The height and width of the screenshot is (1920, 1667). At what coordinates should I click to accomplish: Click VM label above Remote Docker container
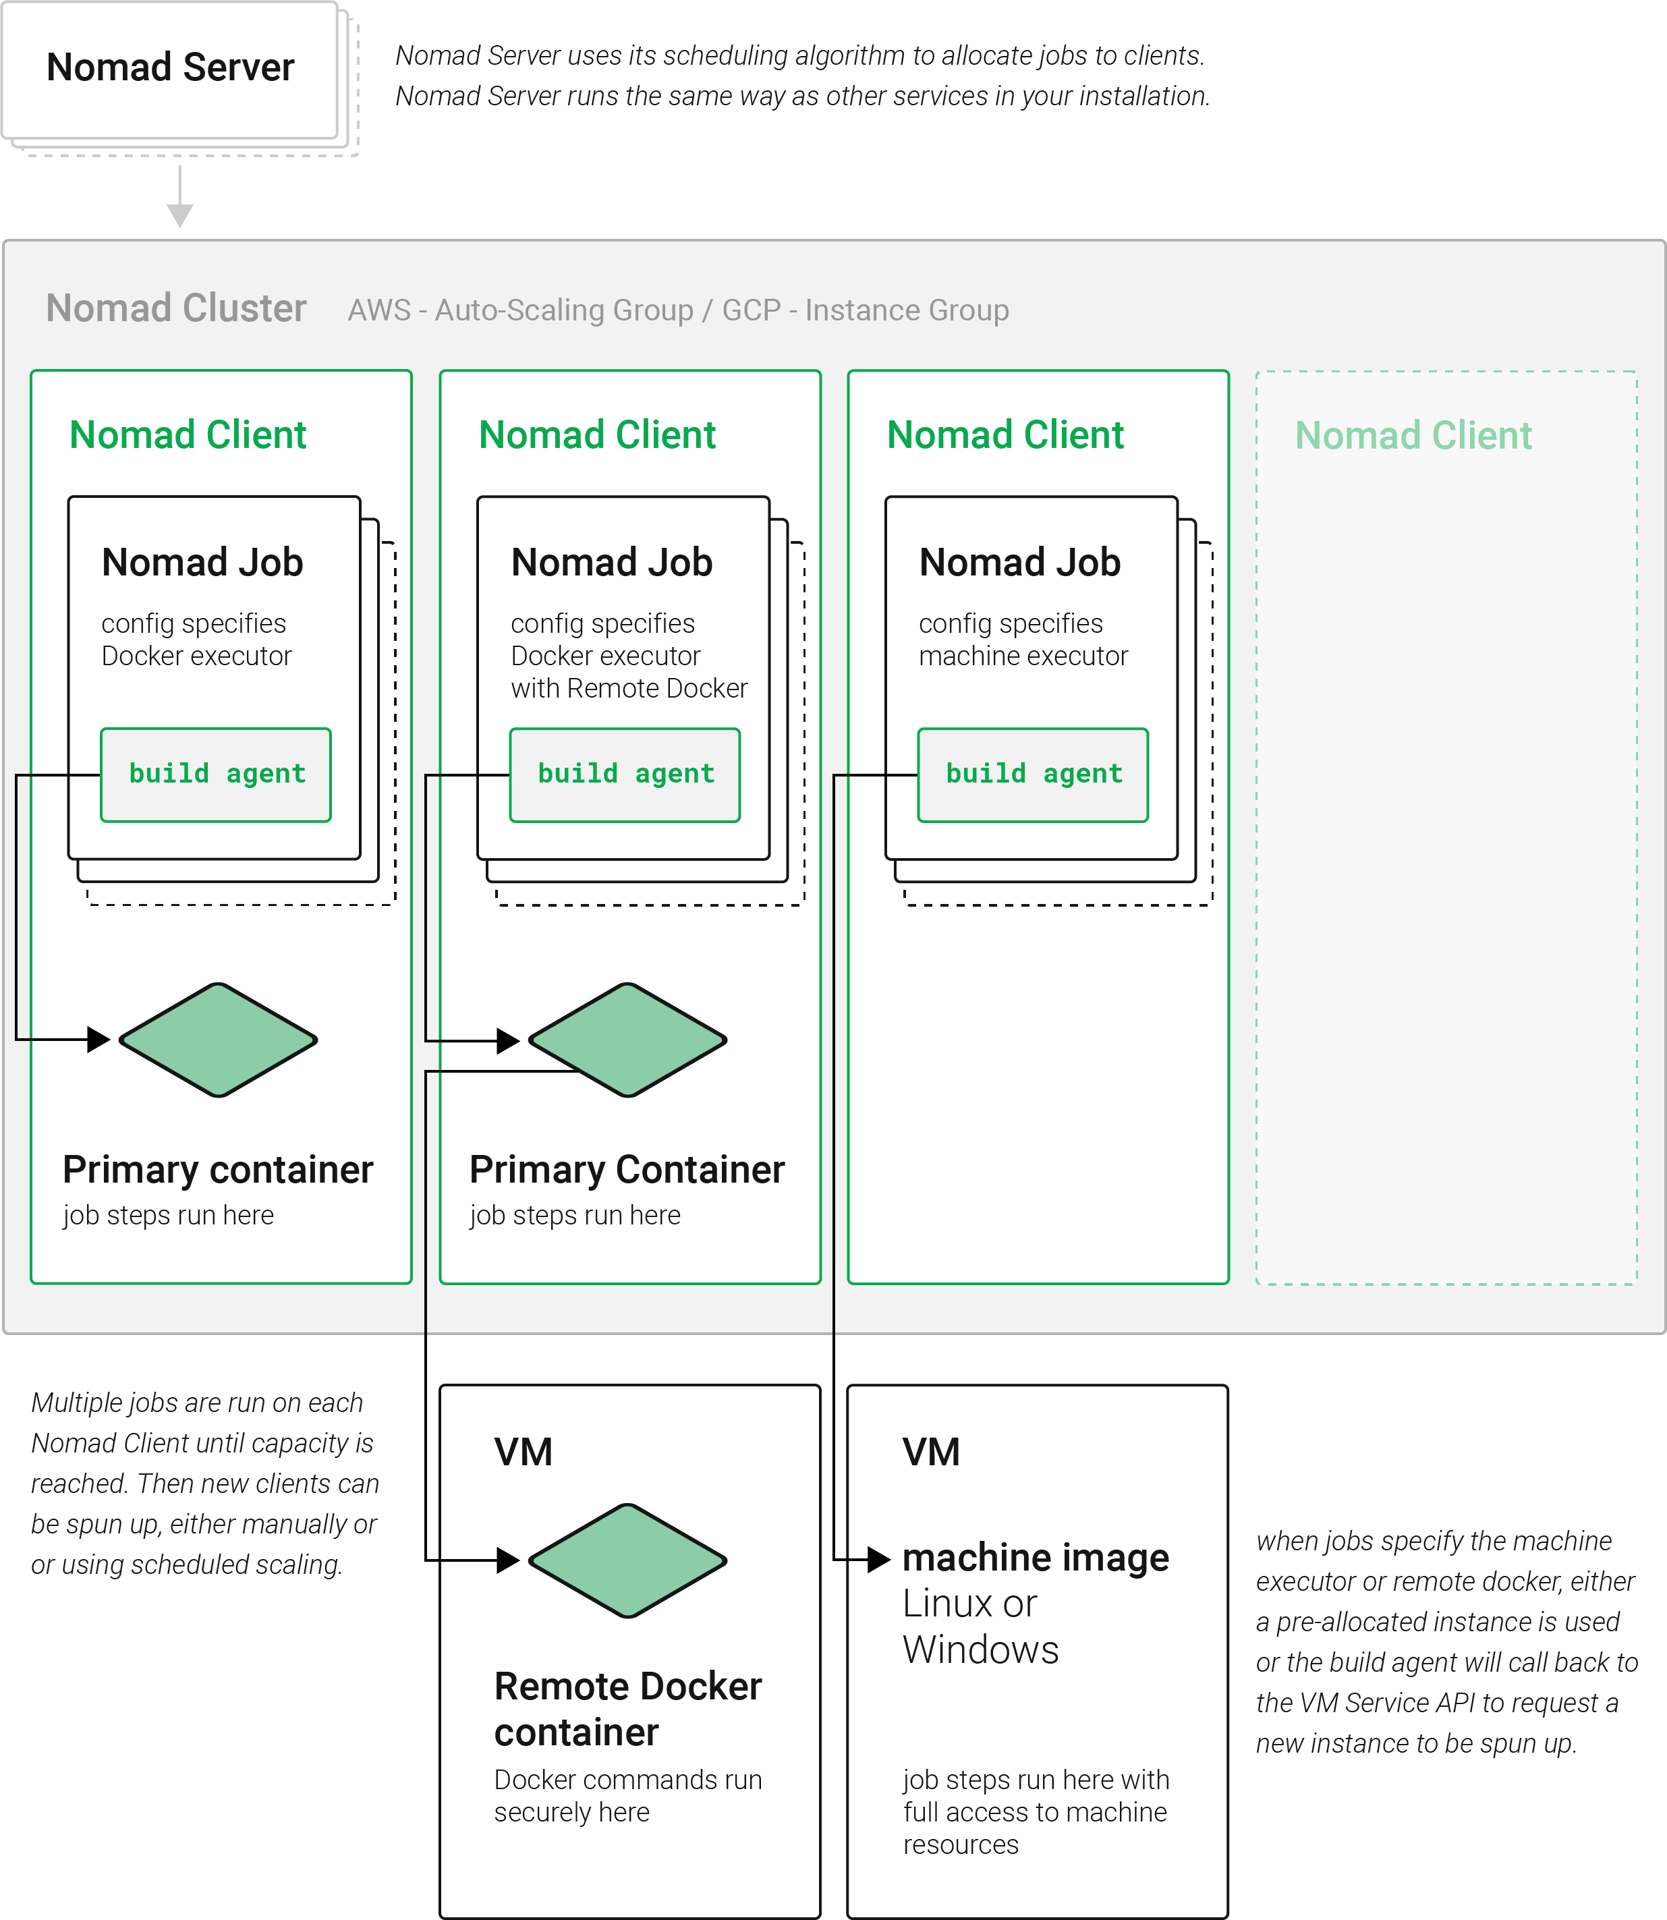(523, 1452)
